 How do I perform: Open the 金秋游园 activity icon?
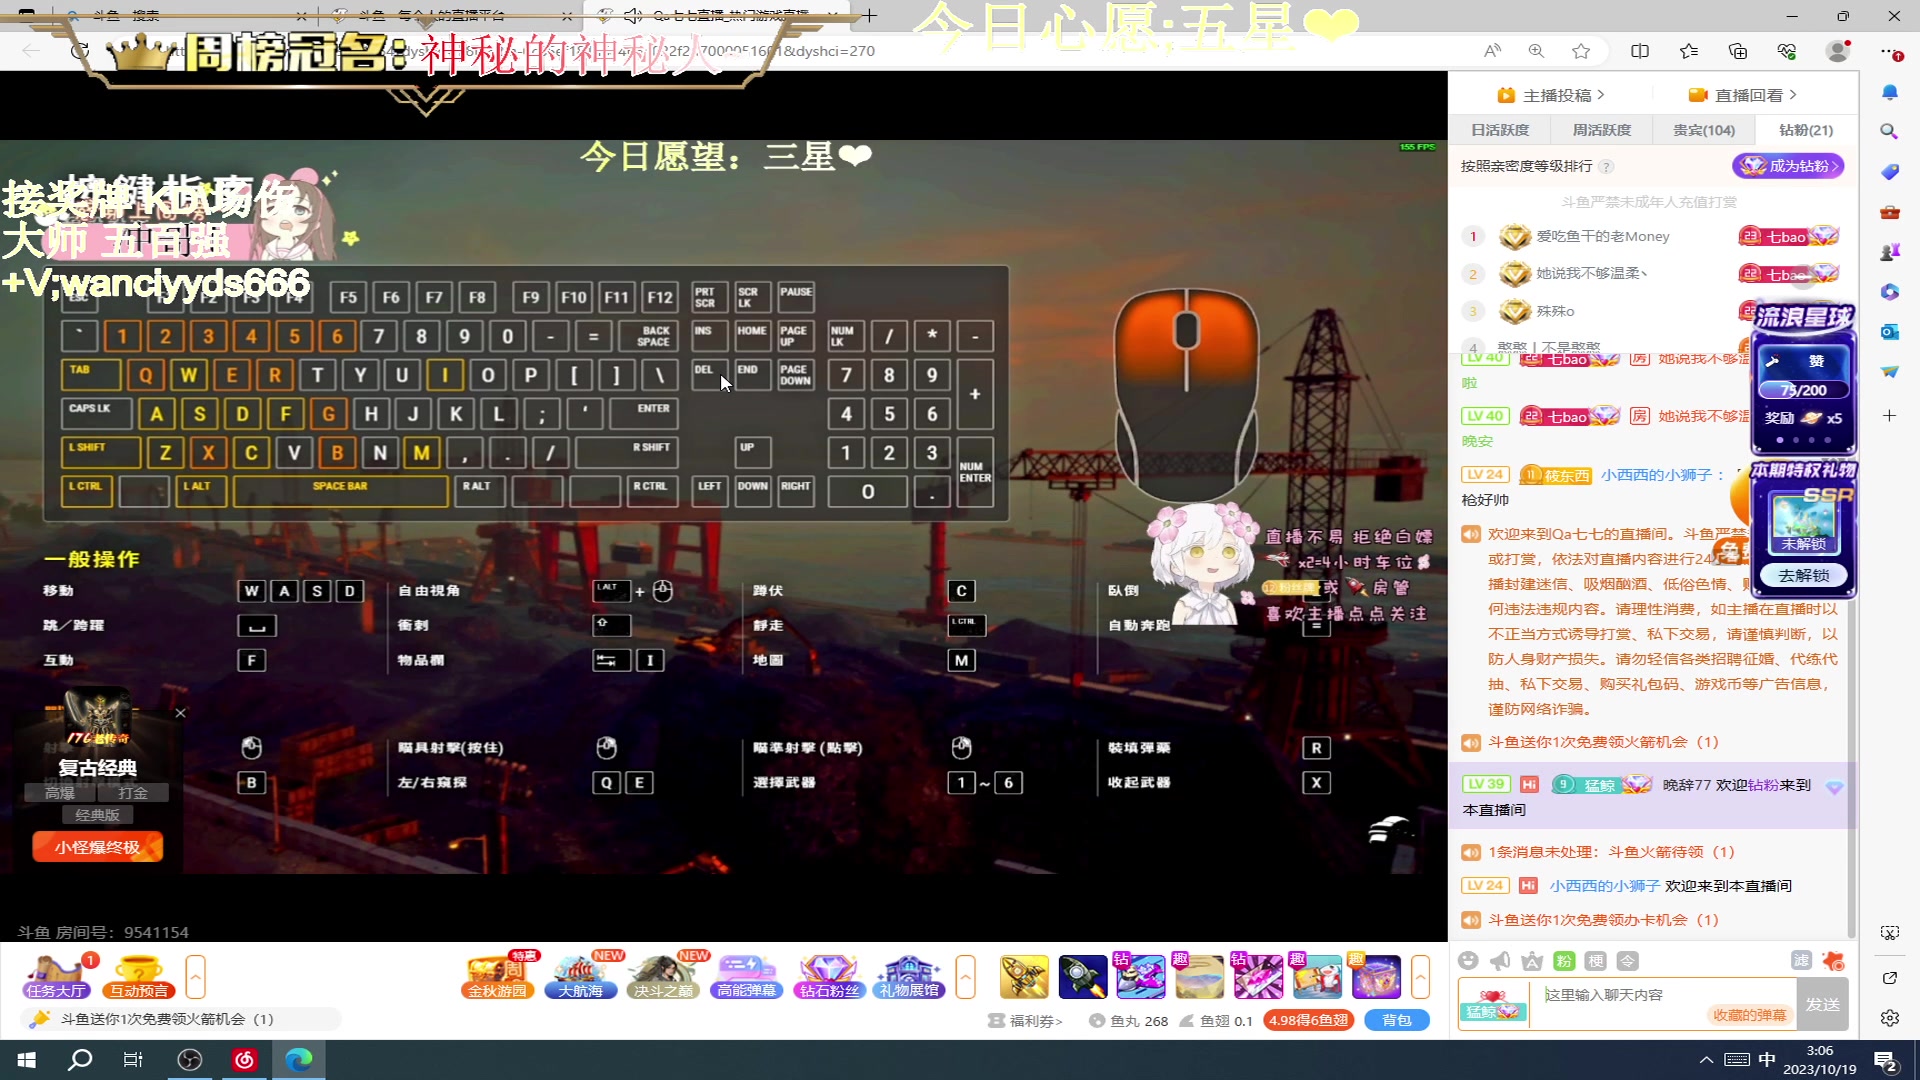pos(497,977)
